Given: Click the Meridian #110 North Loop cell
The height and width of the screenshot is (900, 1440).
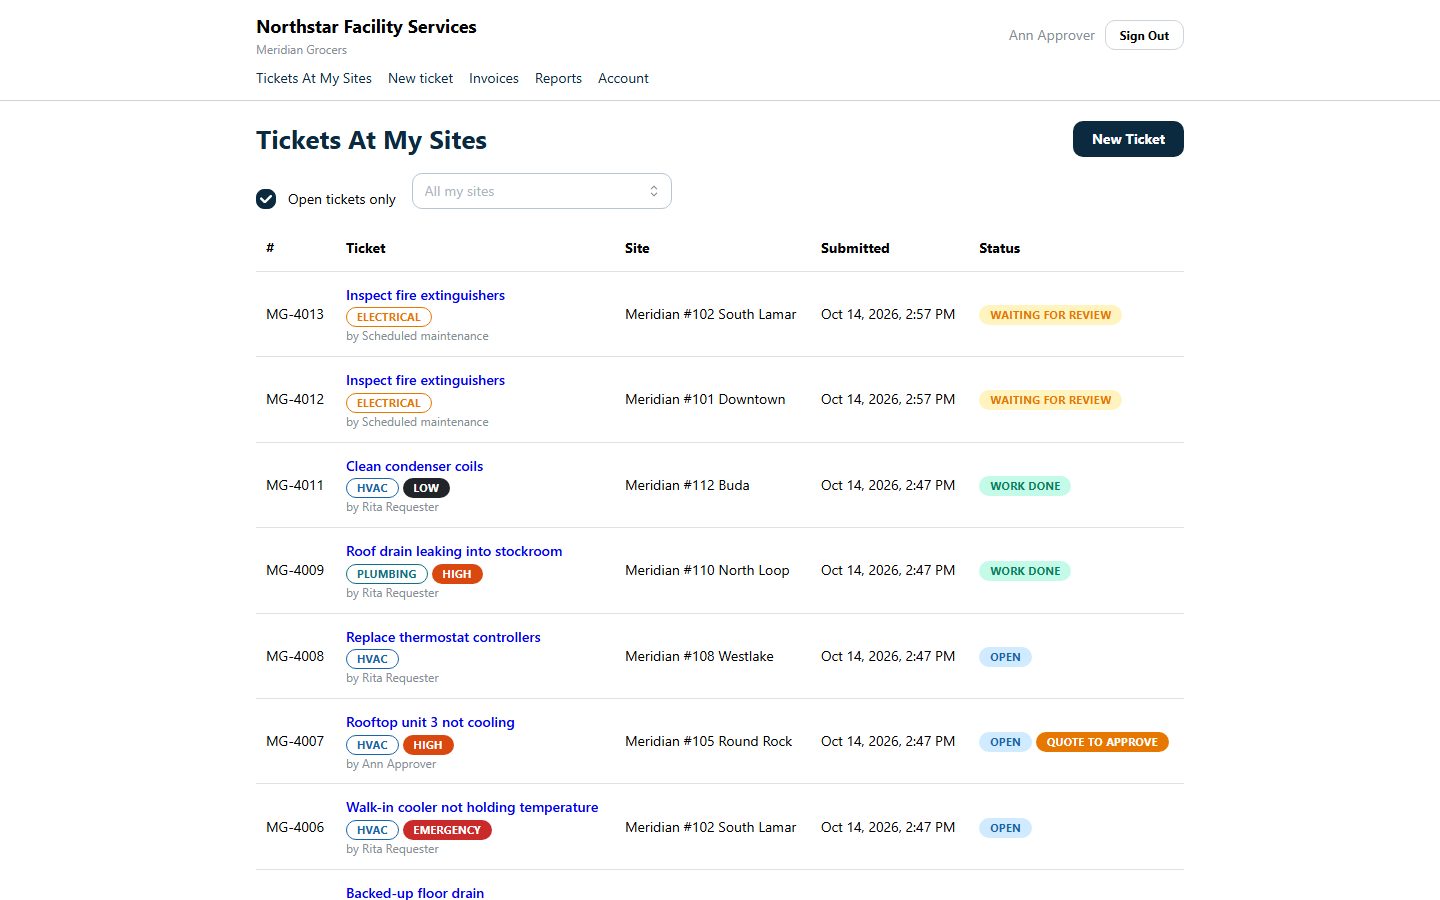Looking at the screenshot, I should (707, 570).
